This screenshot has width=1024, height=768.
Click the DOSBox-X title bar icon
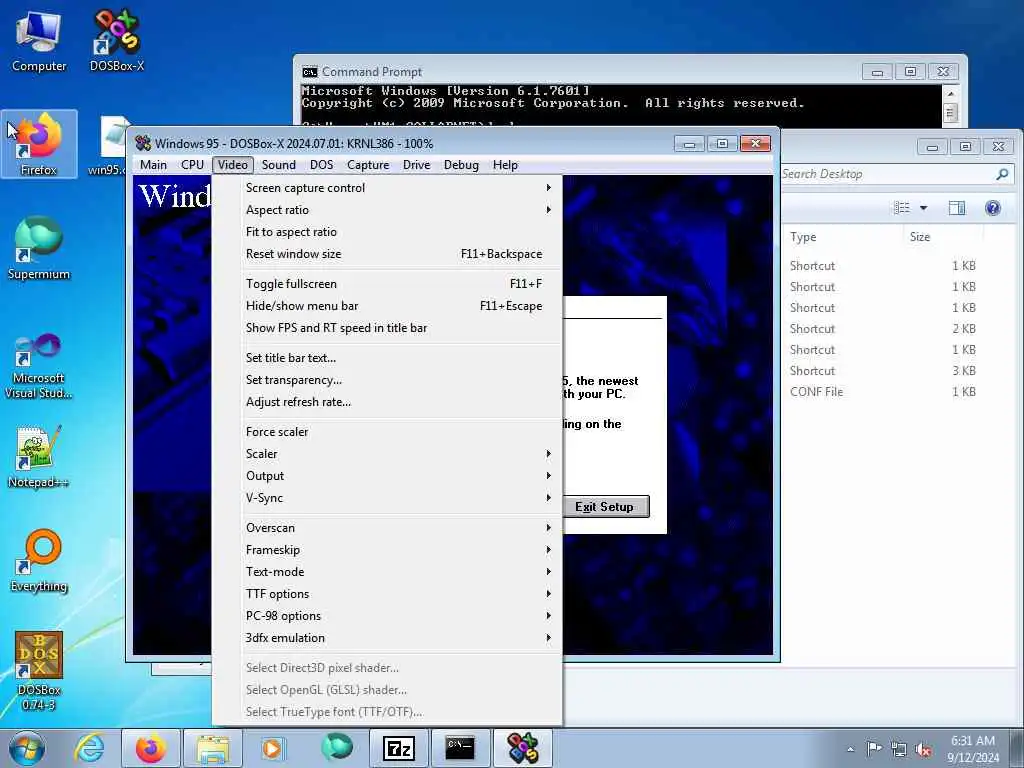143,143
